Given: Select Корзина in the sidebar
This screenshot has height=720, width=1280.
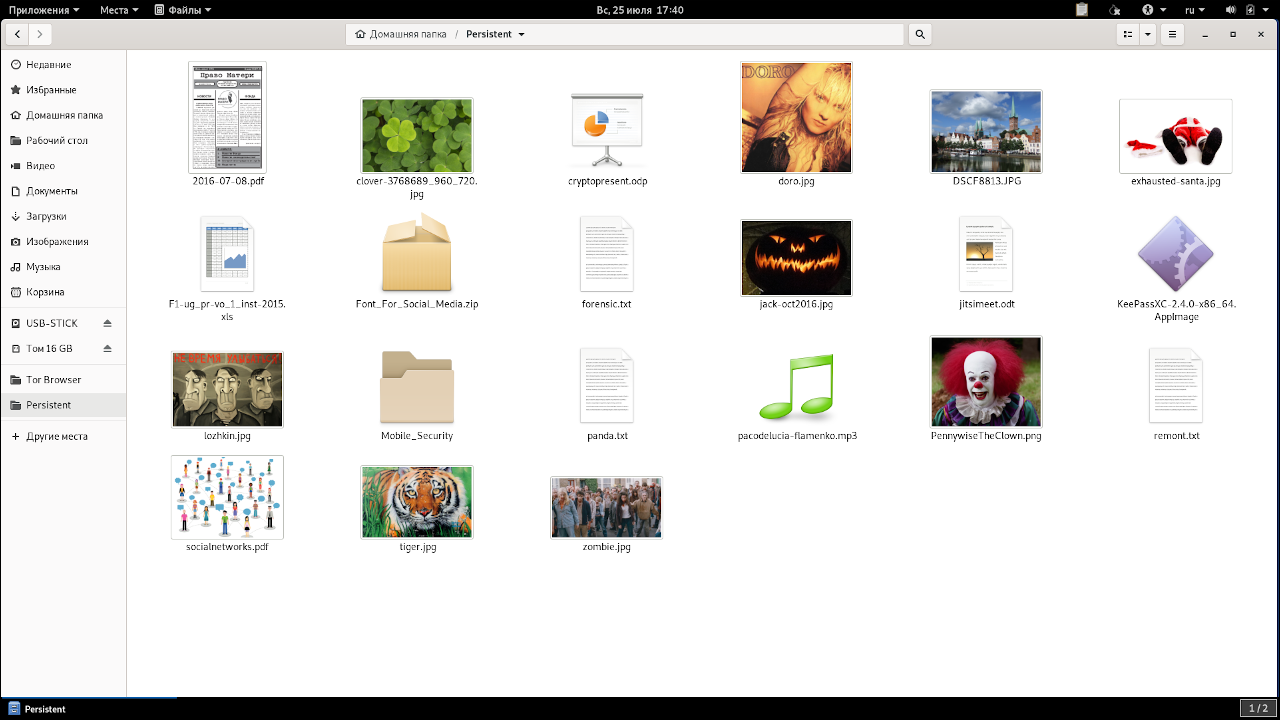Looking at the screenshot, I should click(x=45, y=292).
